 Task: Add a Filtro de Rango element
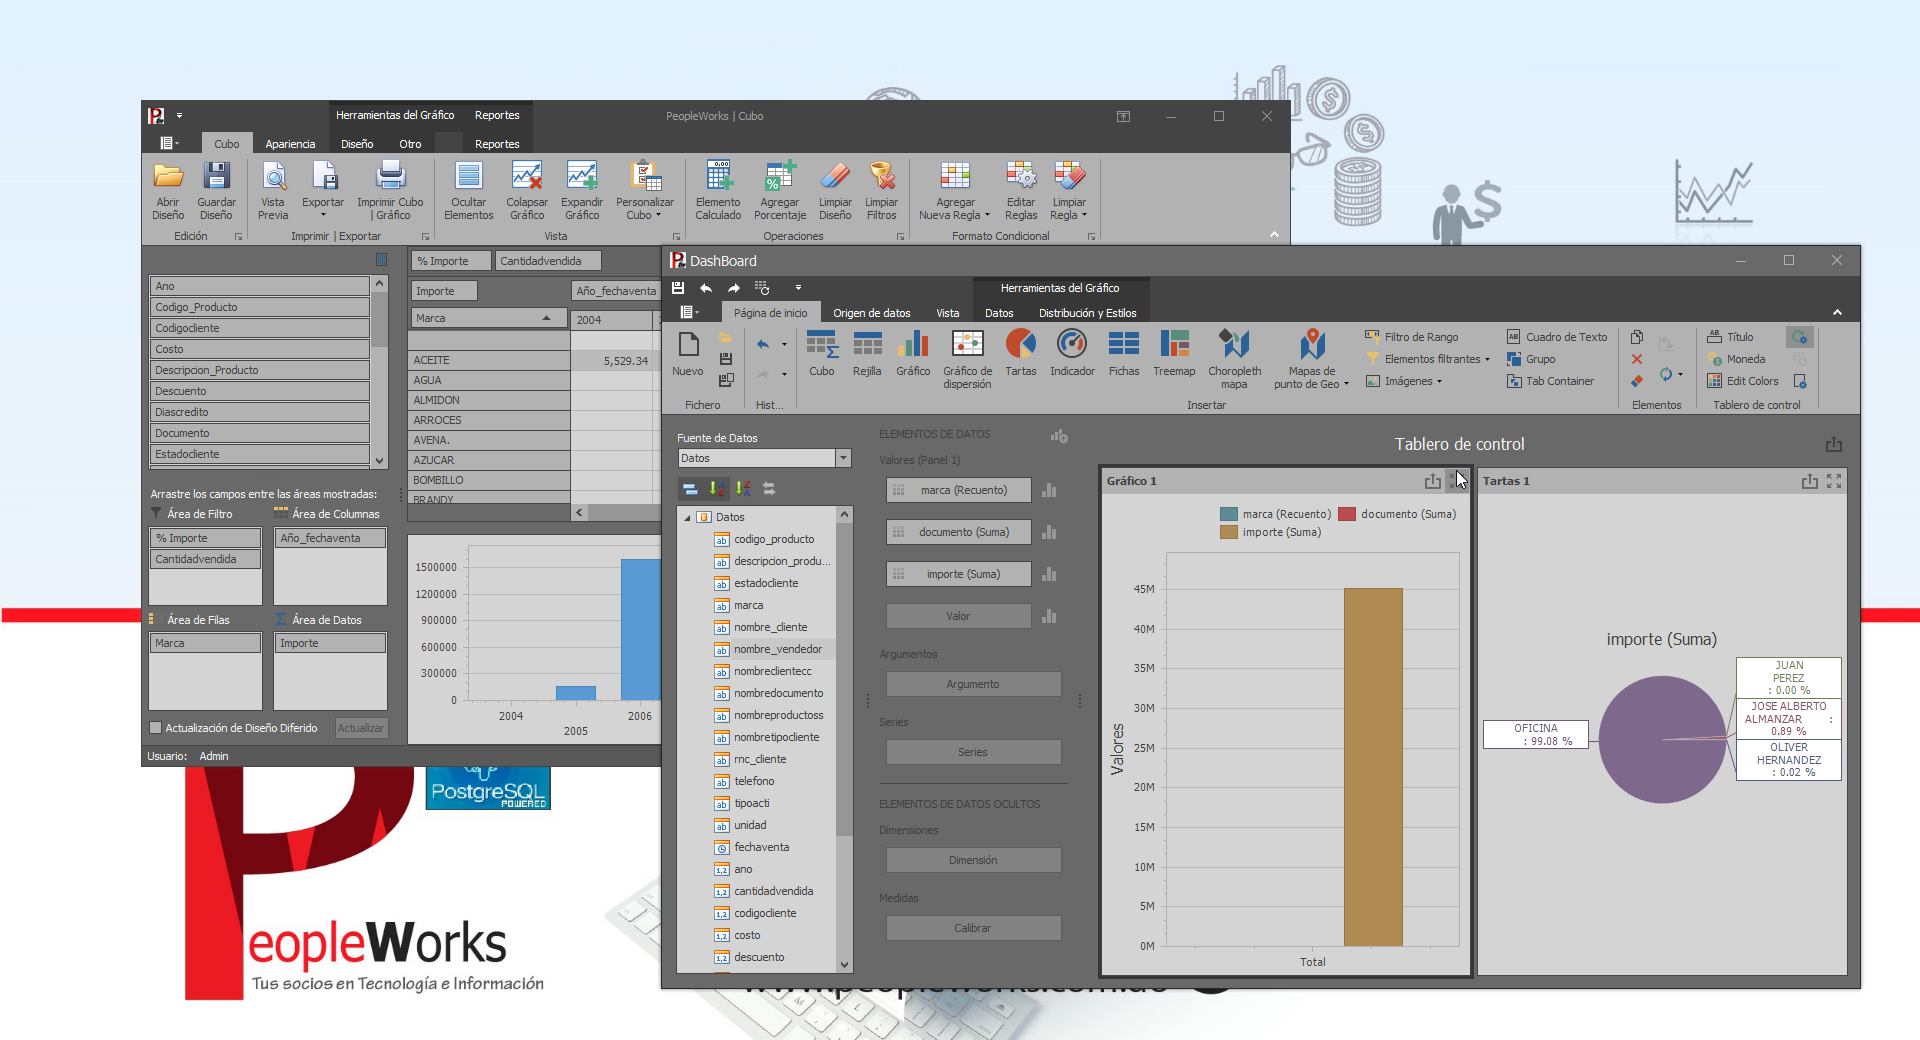pos(1412,337)
